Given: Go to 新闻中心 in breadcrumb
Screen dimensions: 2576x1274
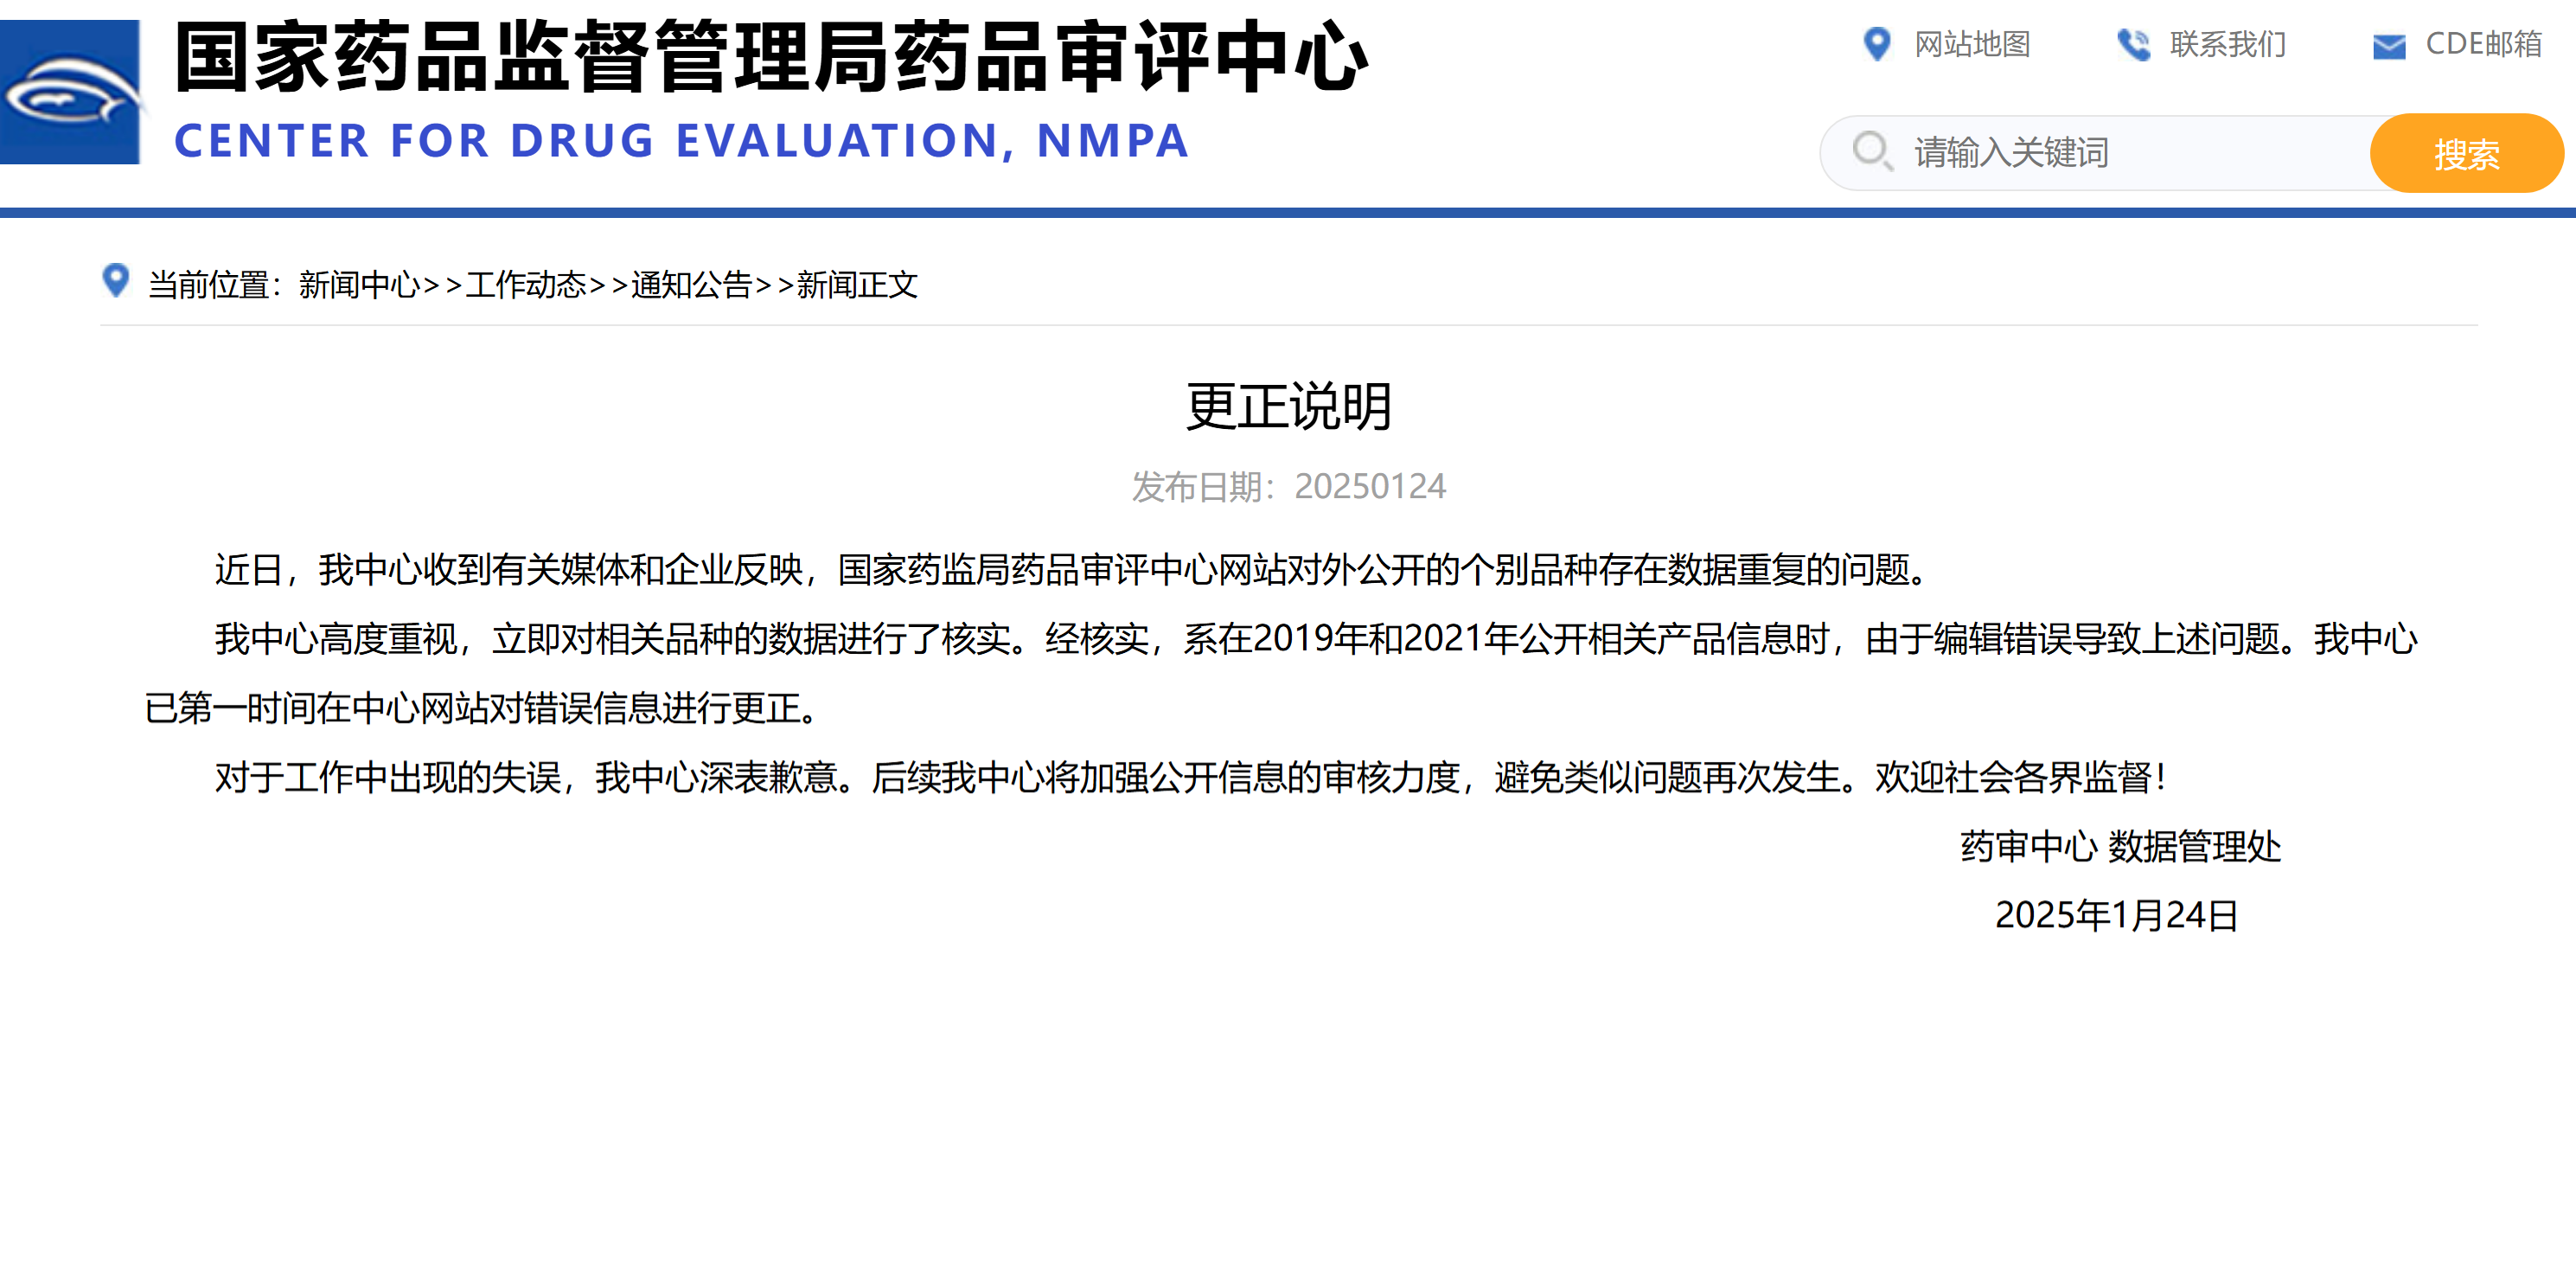Looking at the screenshot, I should coord(359,285).
